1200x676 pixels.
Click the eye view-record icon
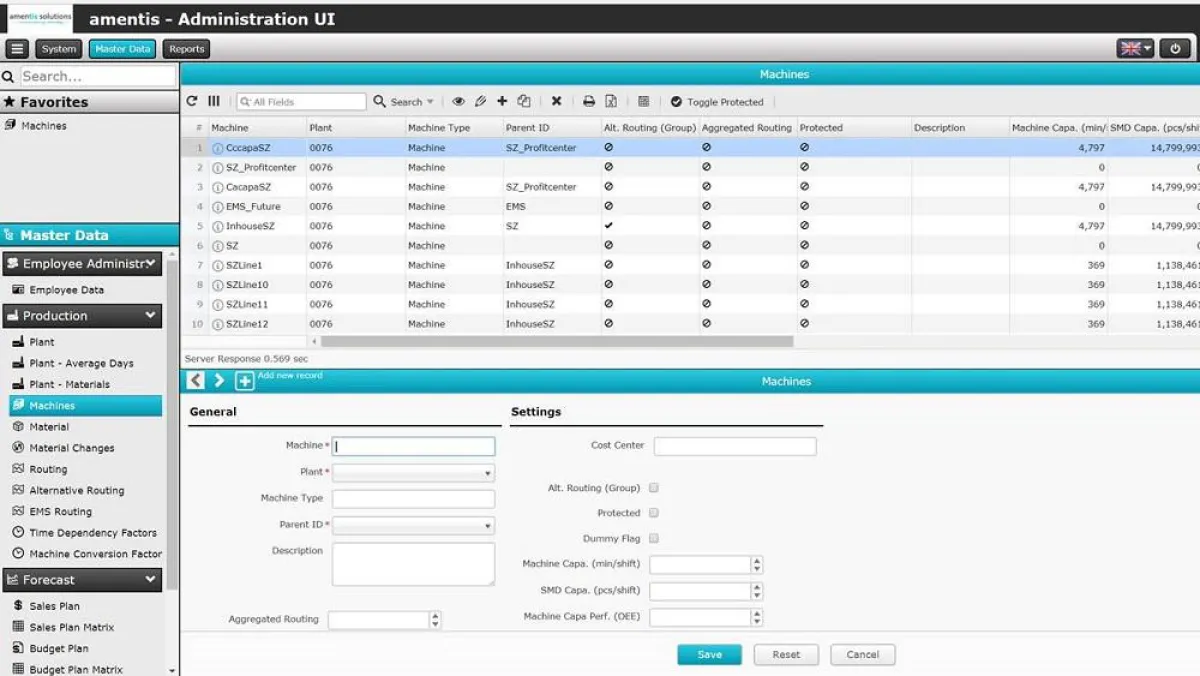tap(459, 101)
